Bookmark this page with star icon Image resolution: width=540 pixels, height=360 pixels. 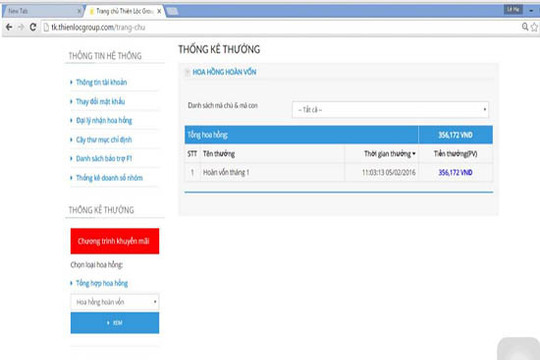tap(534, 27)
